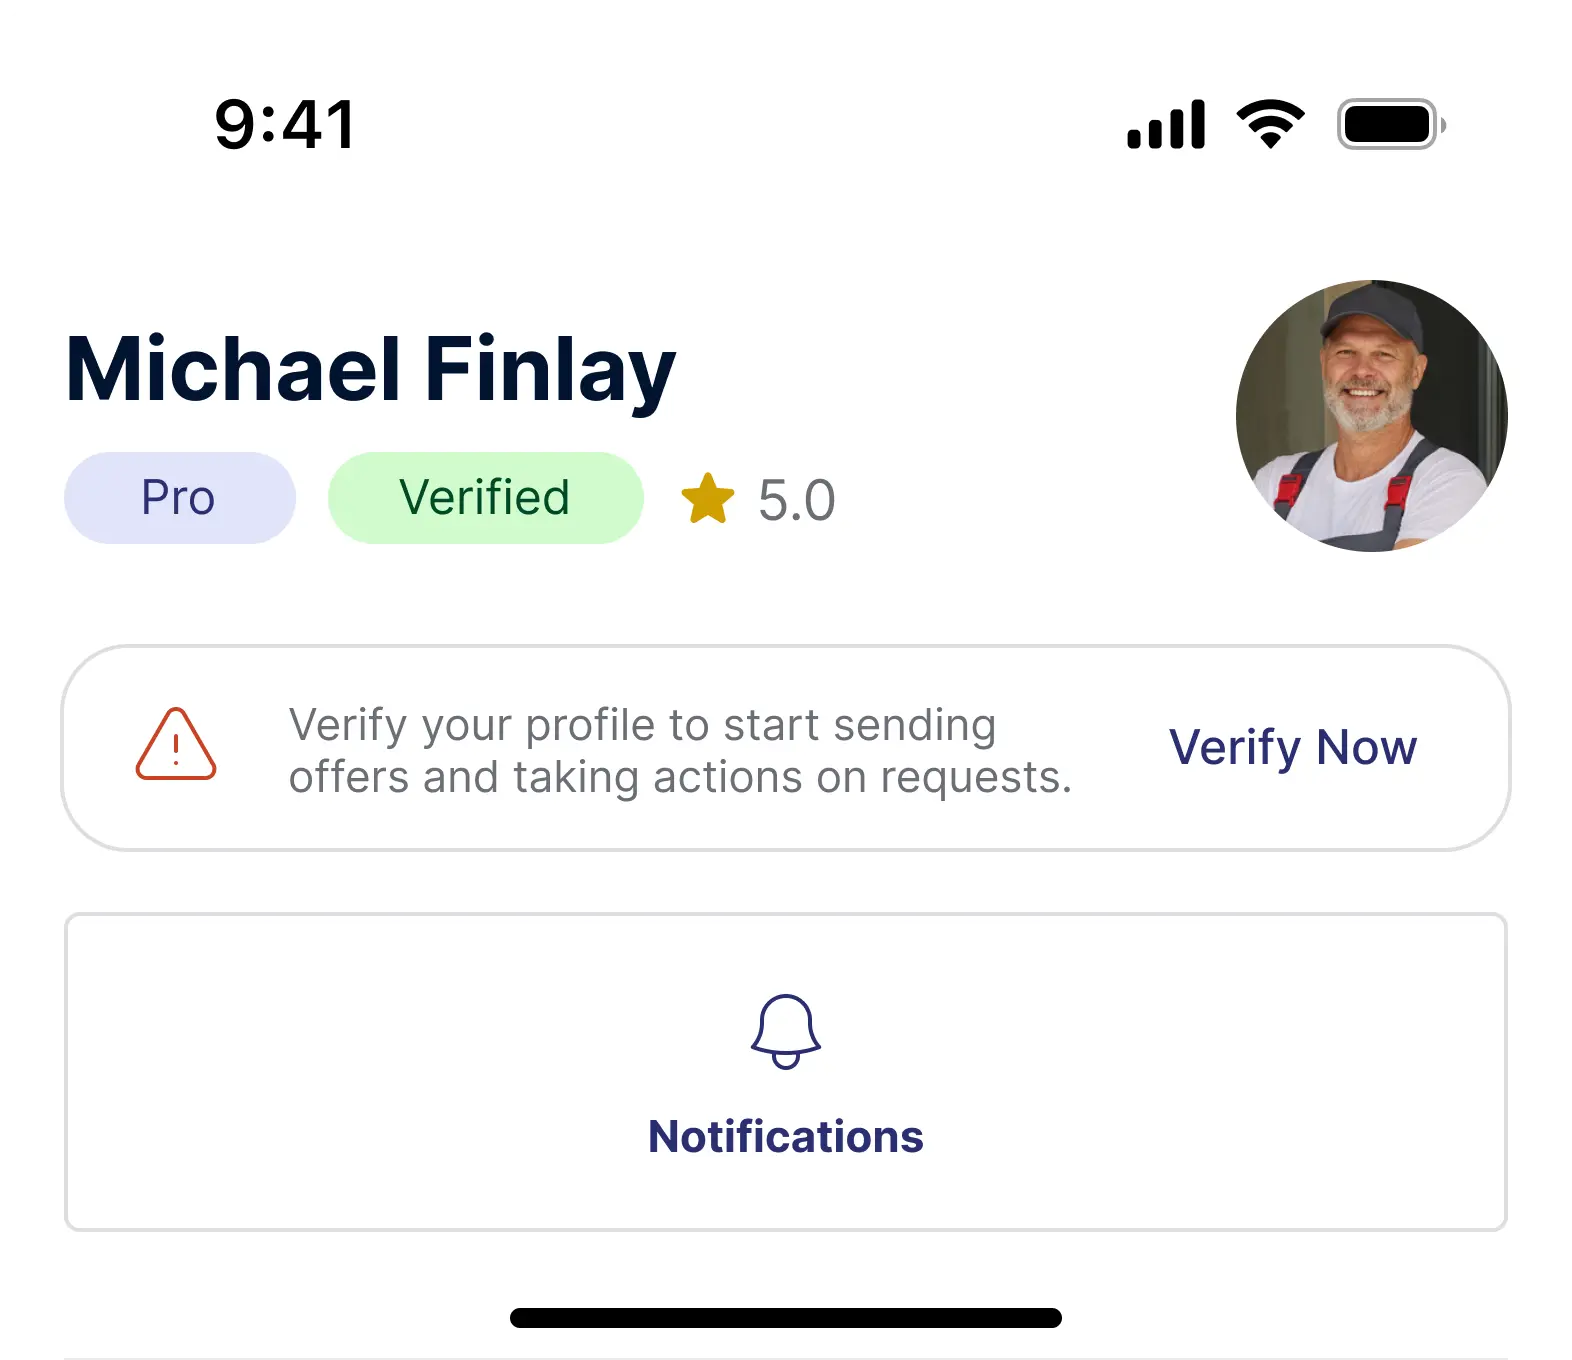Expand the Notifications card
Viewport: 1572px width, 1360px height.
click(786, 1072)
